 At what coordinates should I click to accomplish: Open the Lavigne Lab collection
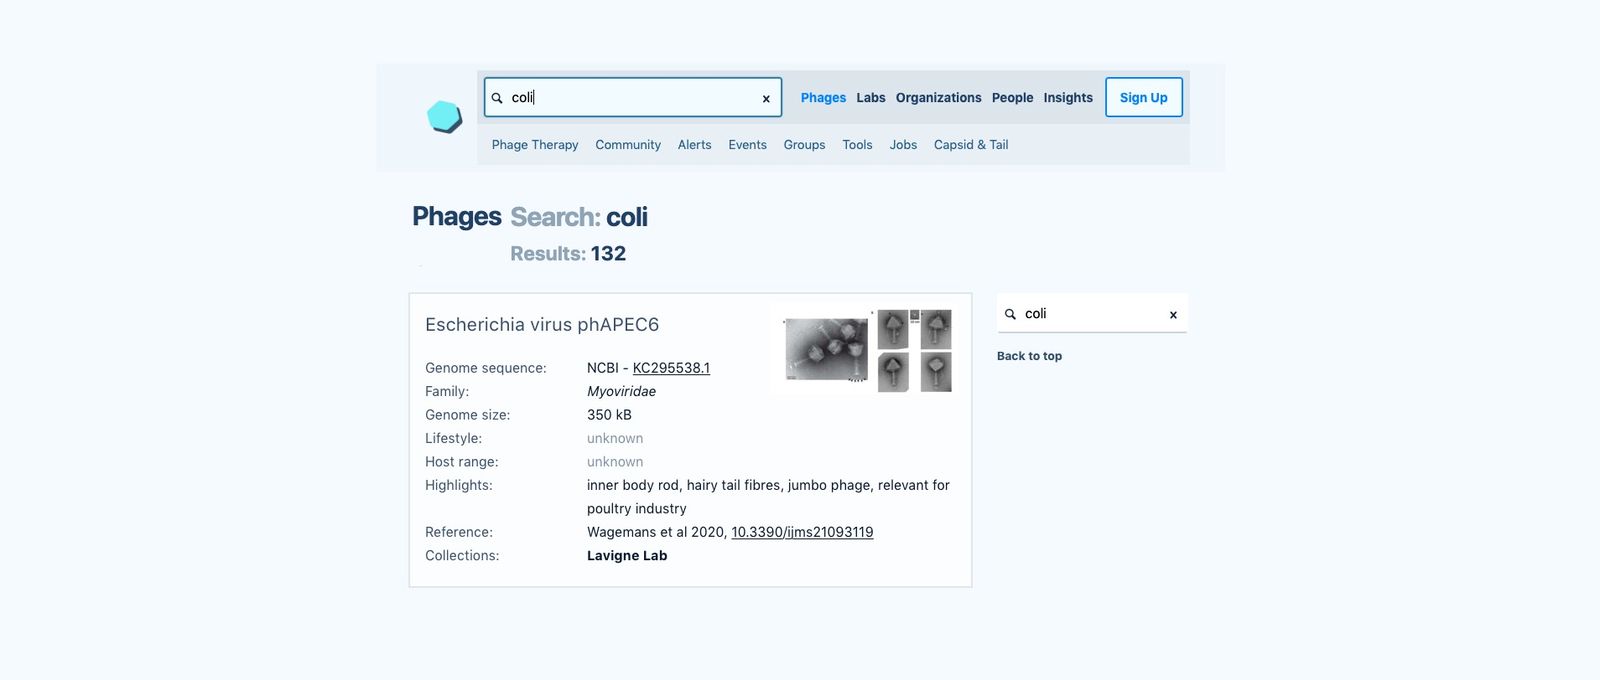(627, 556)
